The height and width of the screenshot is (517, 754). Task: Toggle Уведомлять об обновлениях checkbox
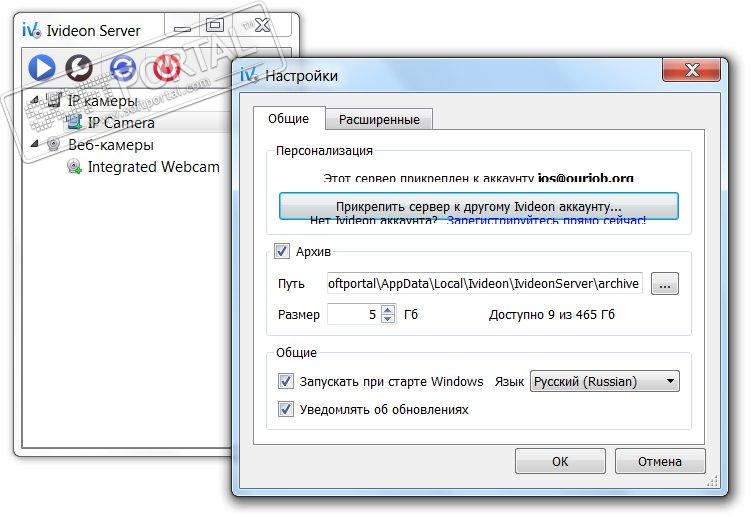click(286, 409)
